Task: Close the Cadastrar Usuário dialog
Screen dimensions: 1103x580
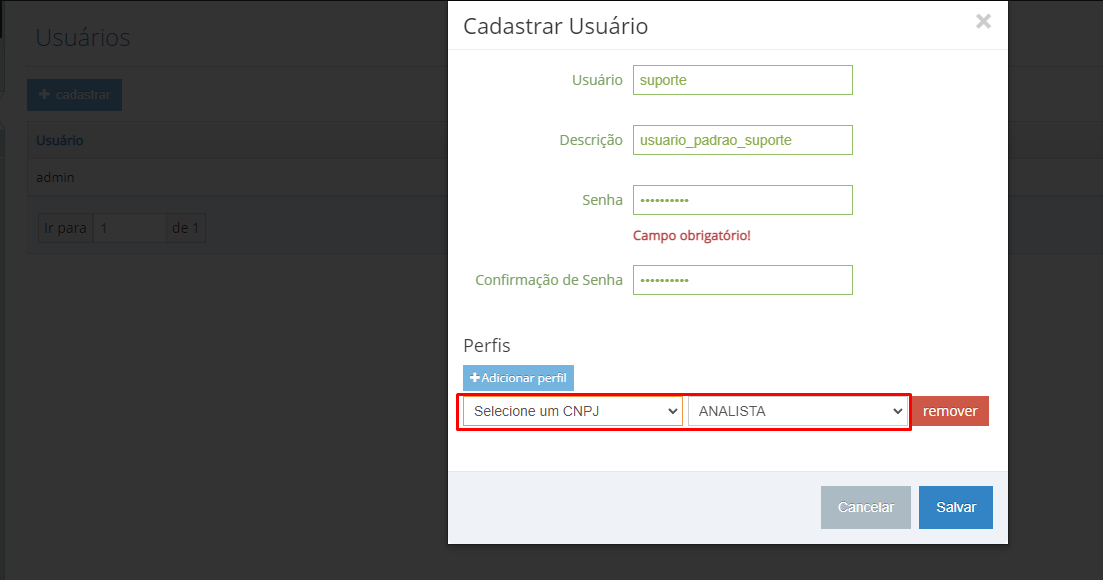Action: (983, 22)
